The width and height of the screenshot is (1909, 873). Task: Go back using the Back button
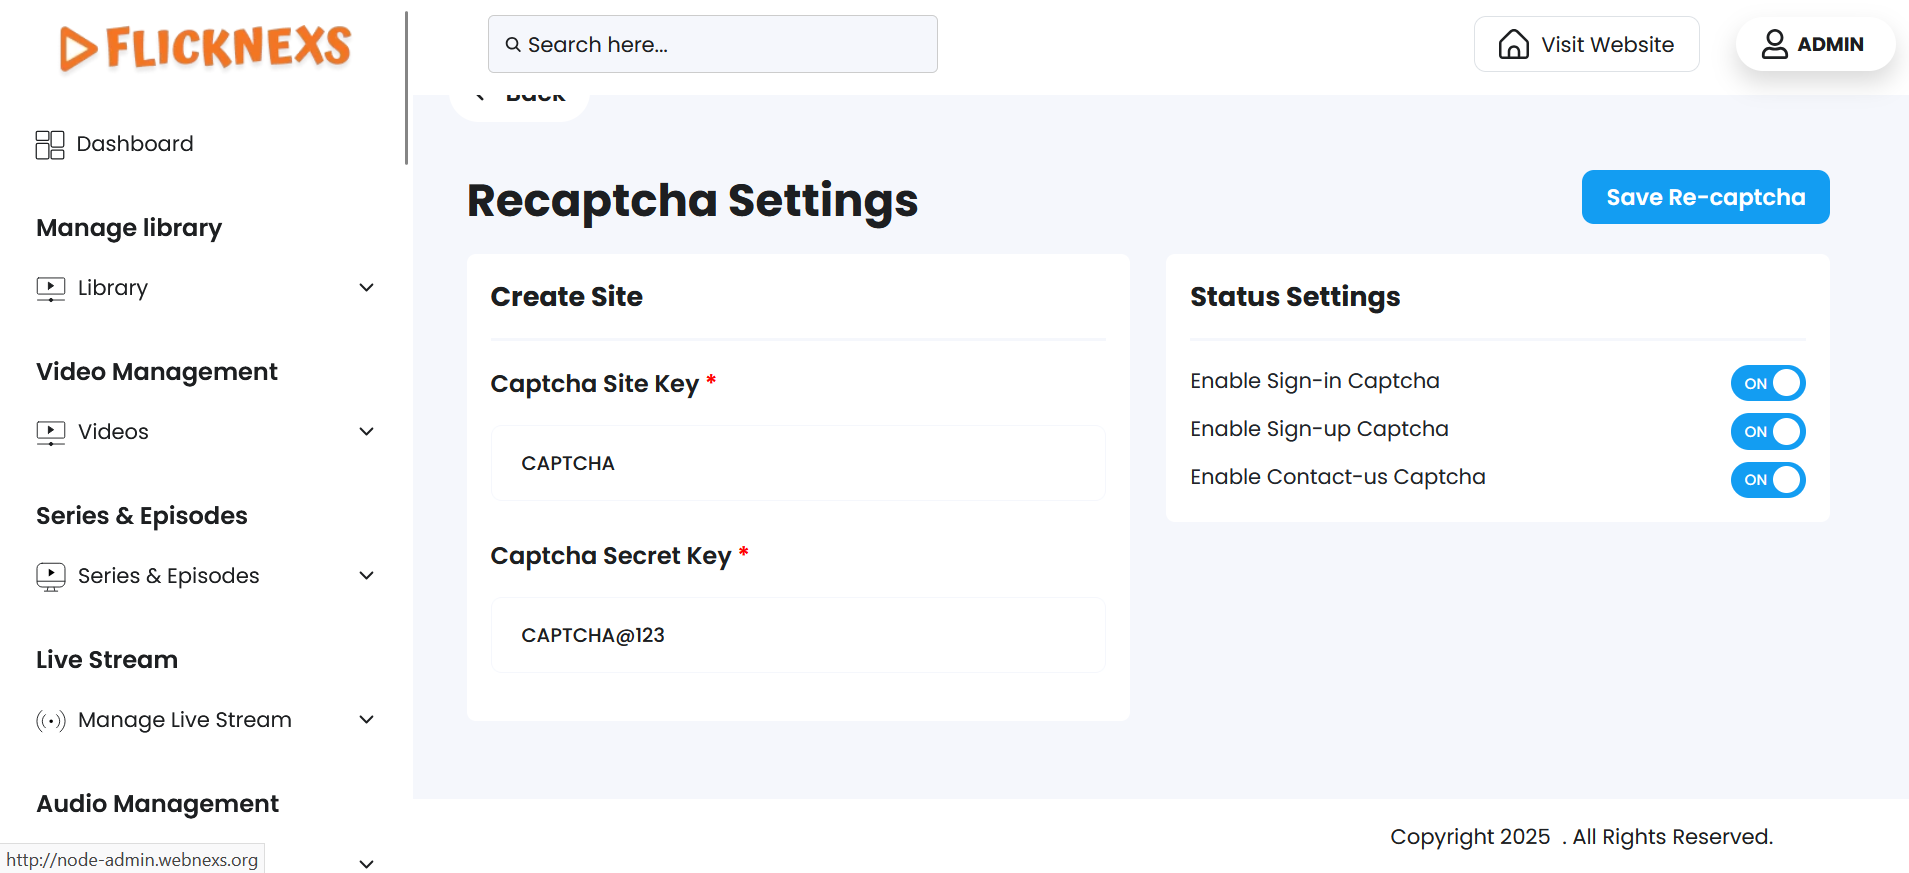(x=520, y=100)
